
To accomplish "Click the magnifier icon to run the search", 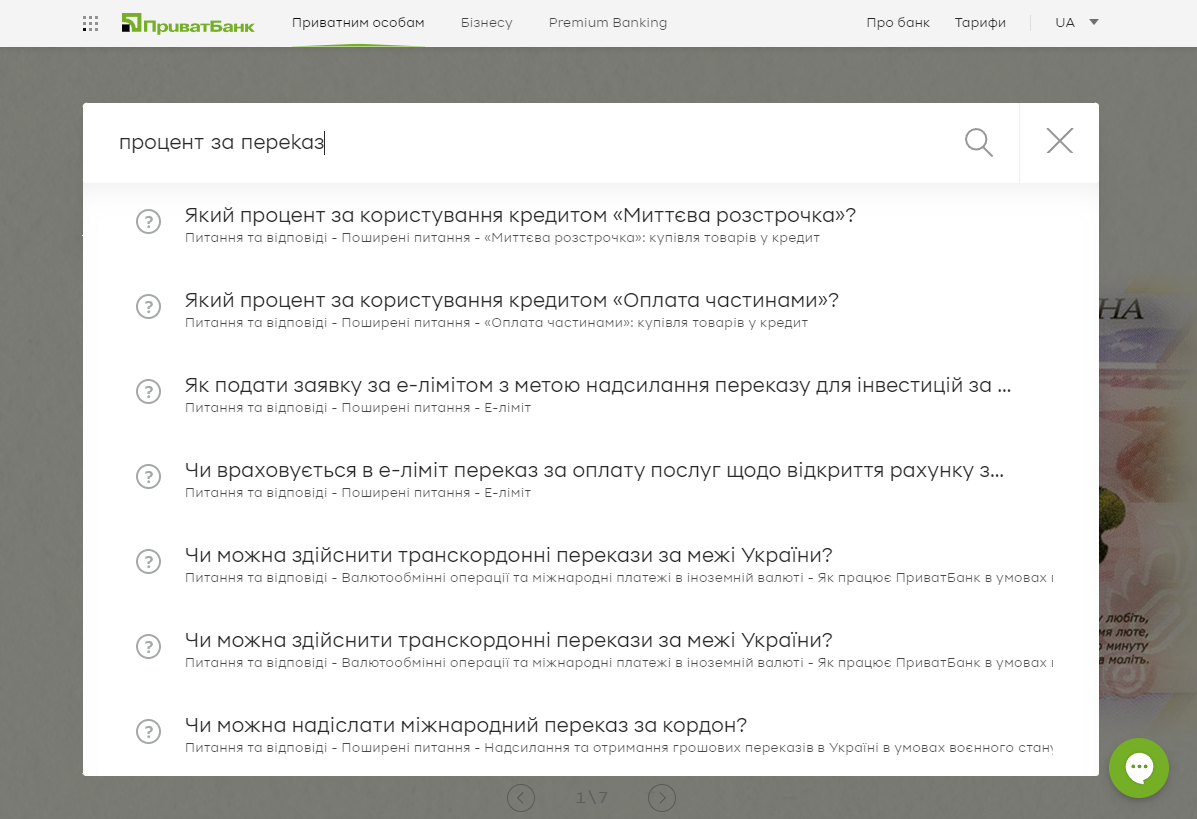I will tap(978, 143).
